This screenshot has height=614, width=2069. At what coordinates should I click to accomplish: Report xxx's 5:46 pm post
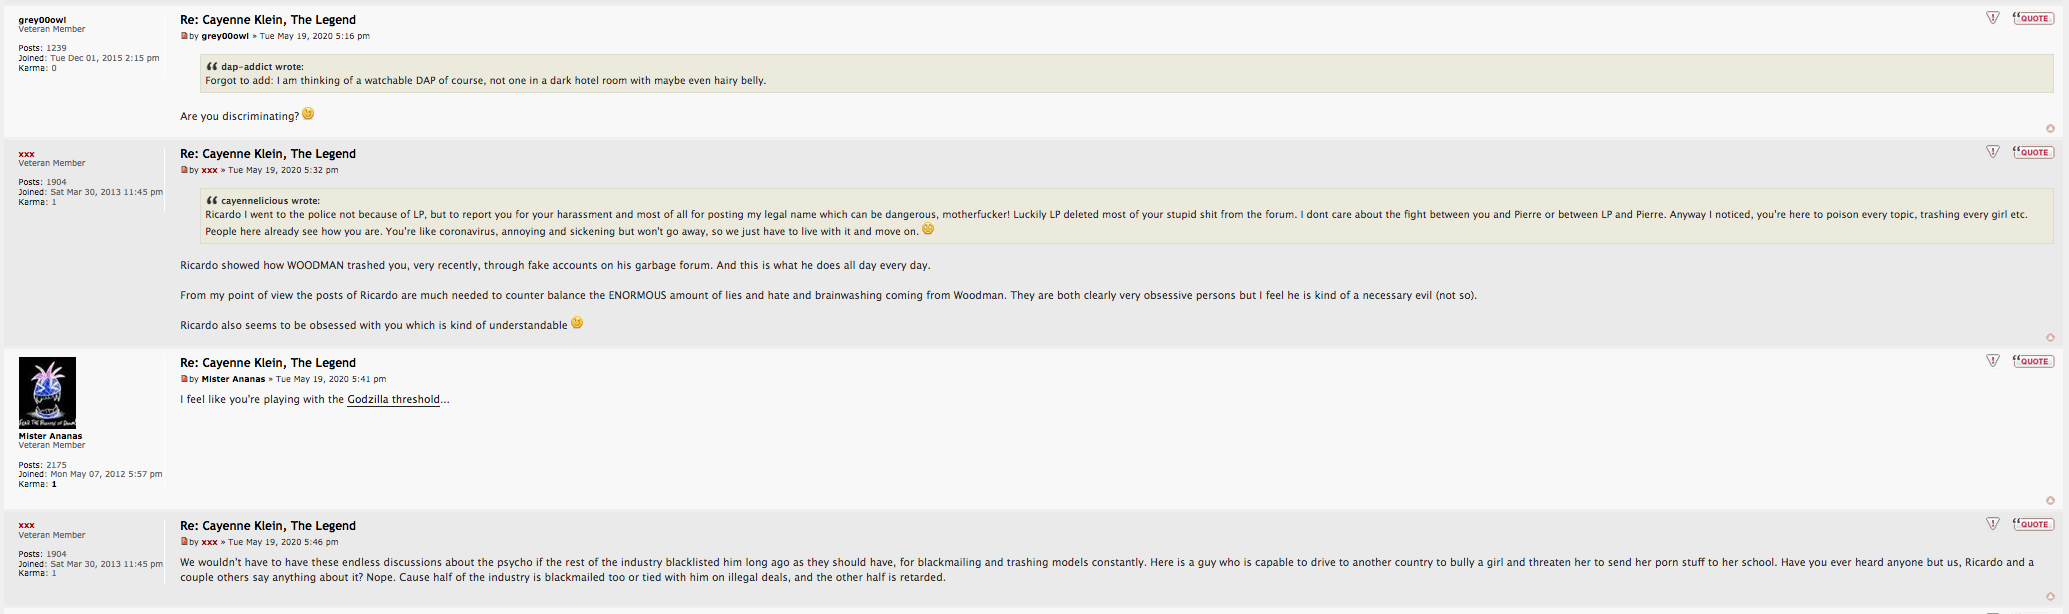tap(1992, 524)
